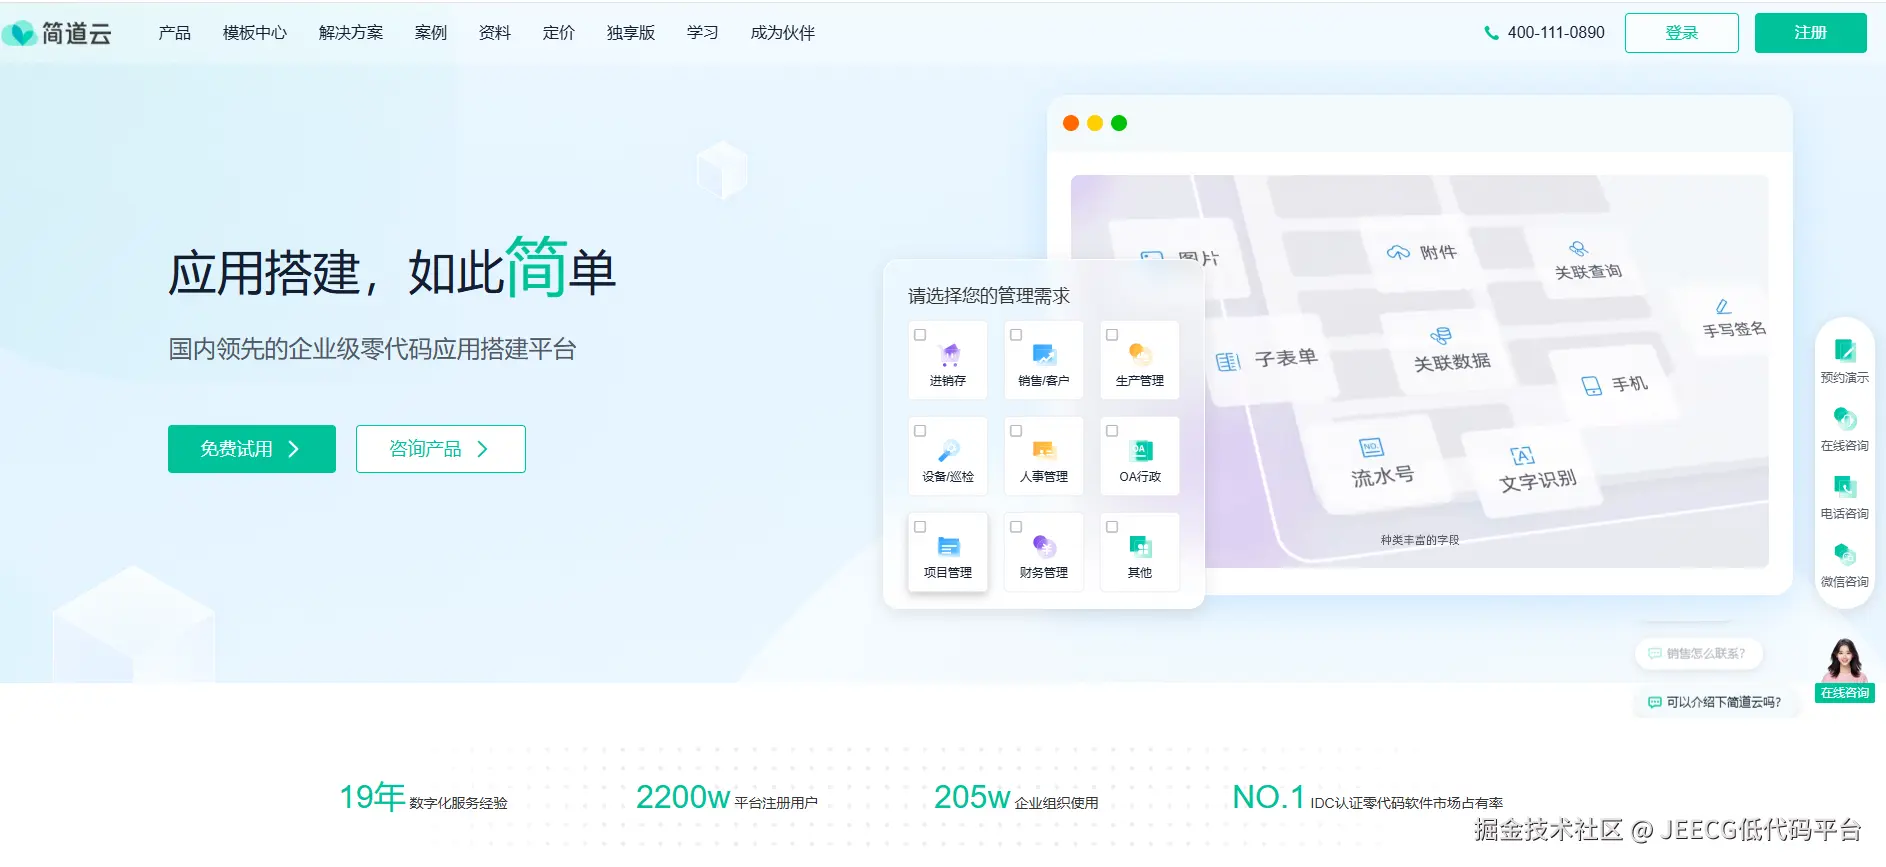Open 电话咨询 in the side toolbar
1886x867 pixels.
pyautogui.click(x=1845, y=497)
